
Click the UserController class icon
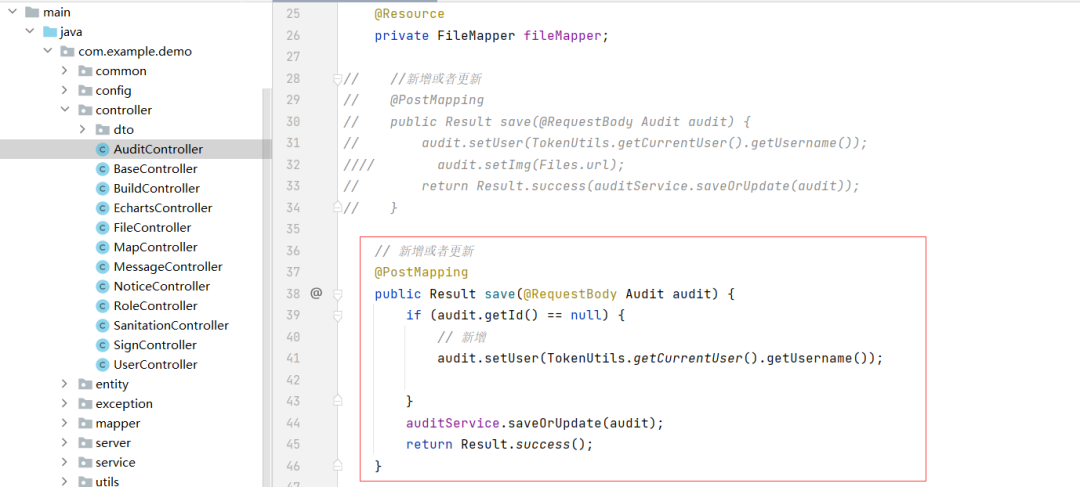pos(102,365)
